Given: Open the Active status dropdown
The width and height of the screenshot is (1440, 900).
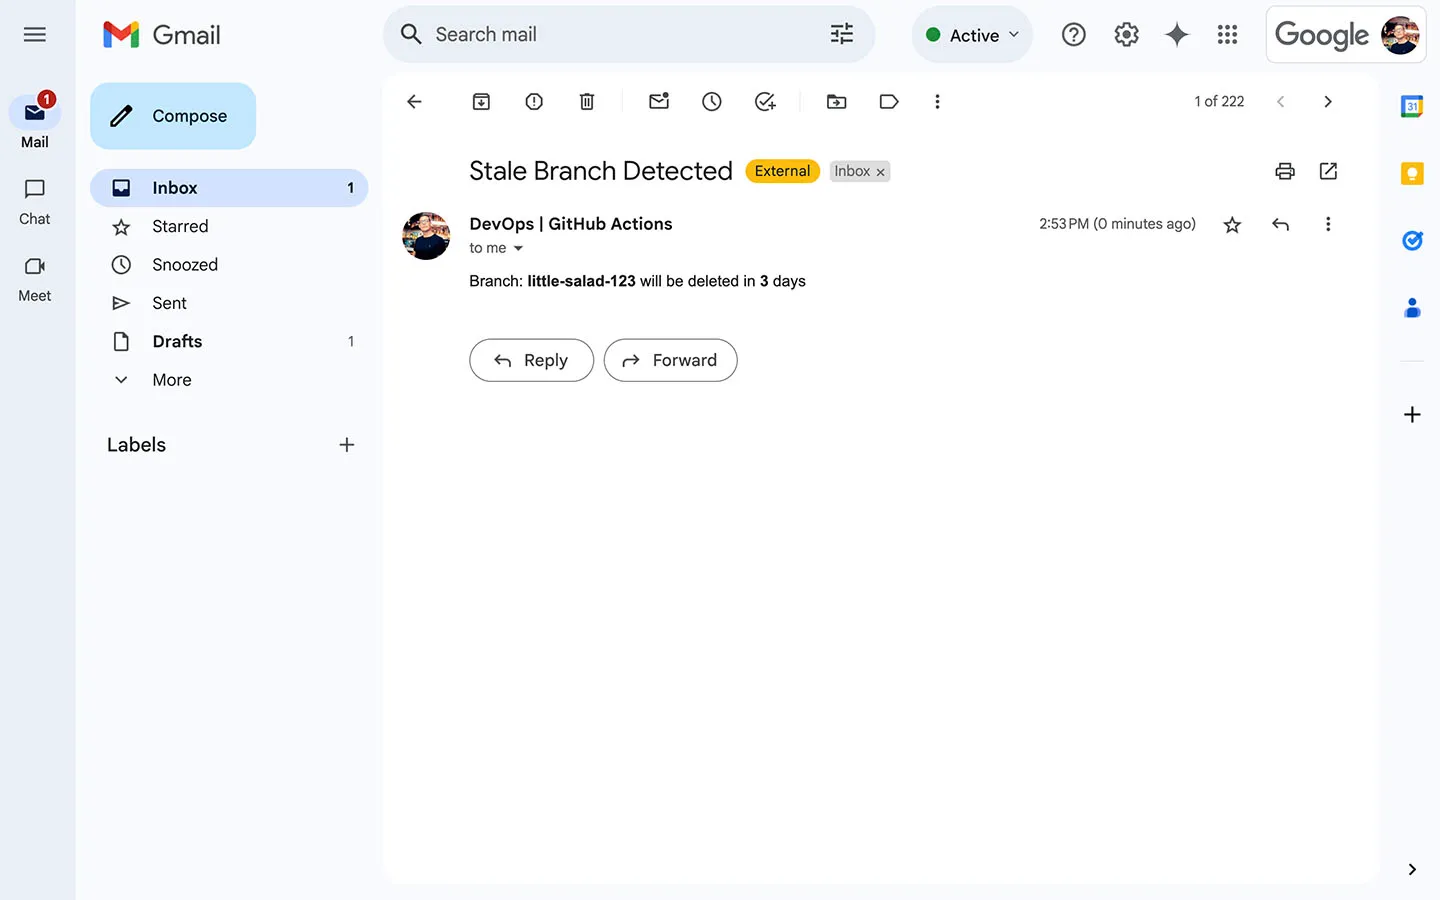Looking at the screenshot, I should click(x=972, y=35).
